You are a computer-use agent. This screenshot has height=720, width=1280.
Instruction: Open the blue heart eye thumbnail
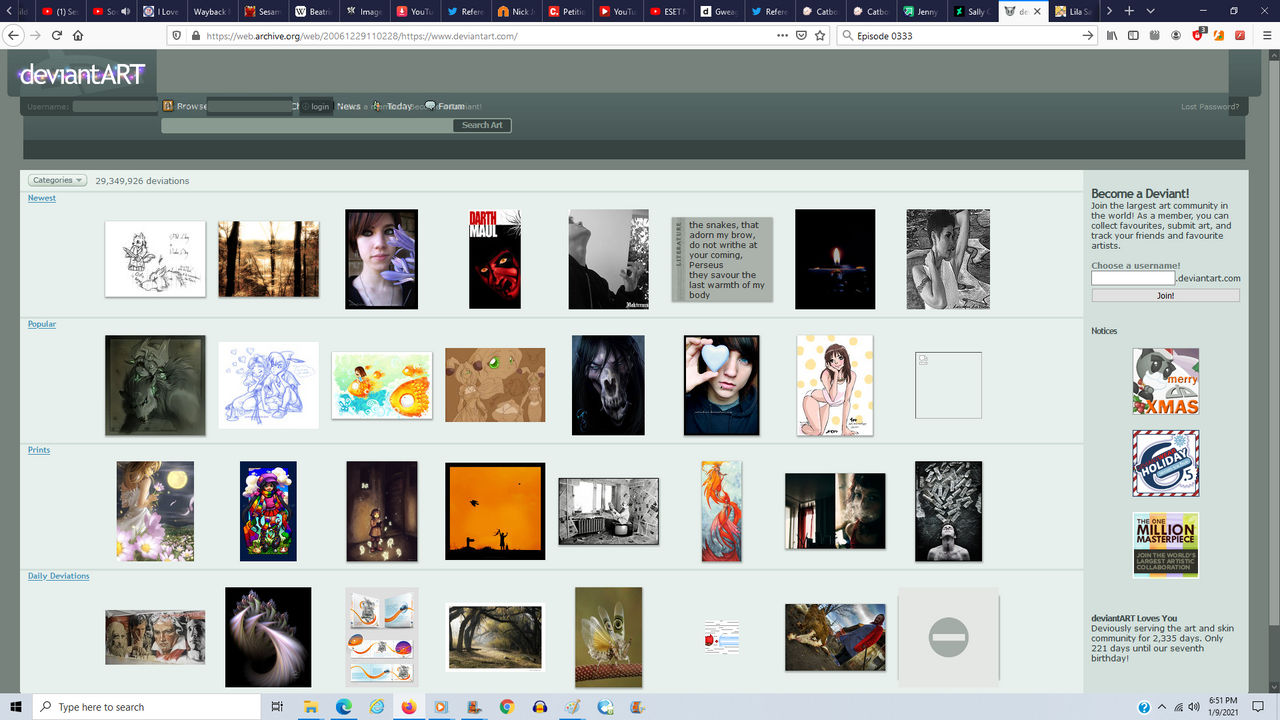(722, 385)
